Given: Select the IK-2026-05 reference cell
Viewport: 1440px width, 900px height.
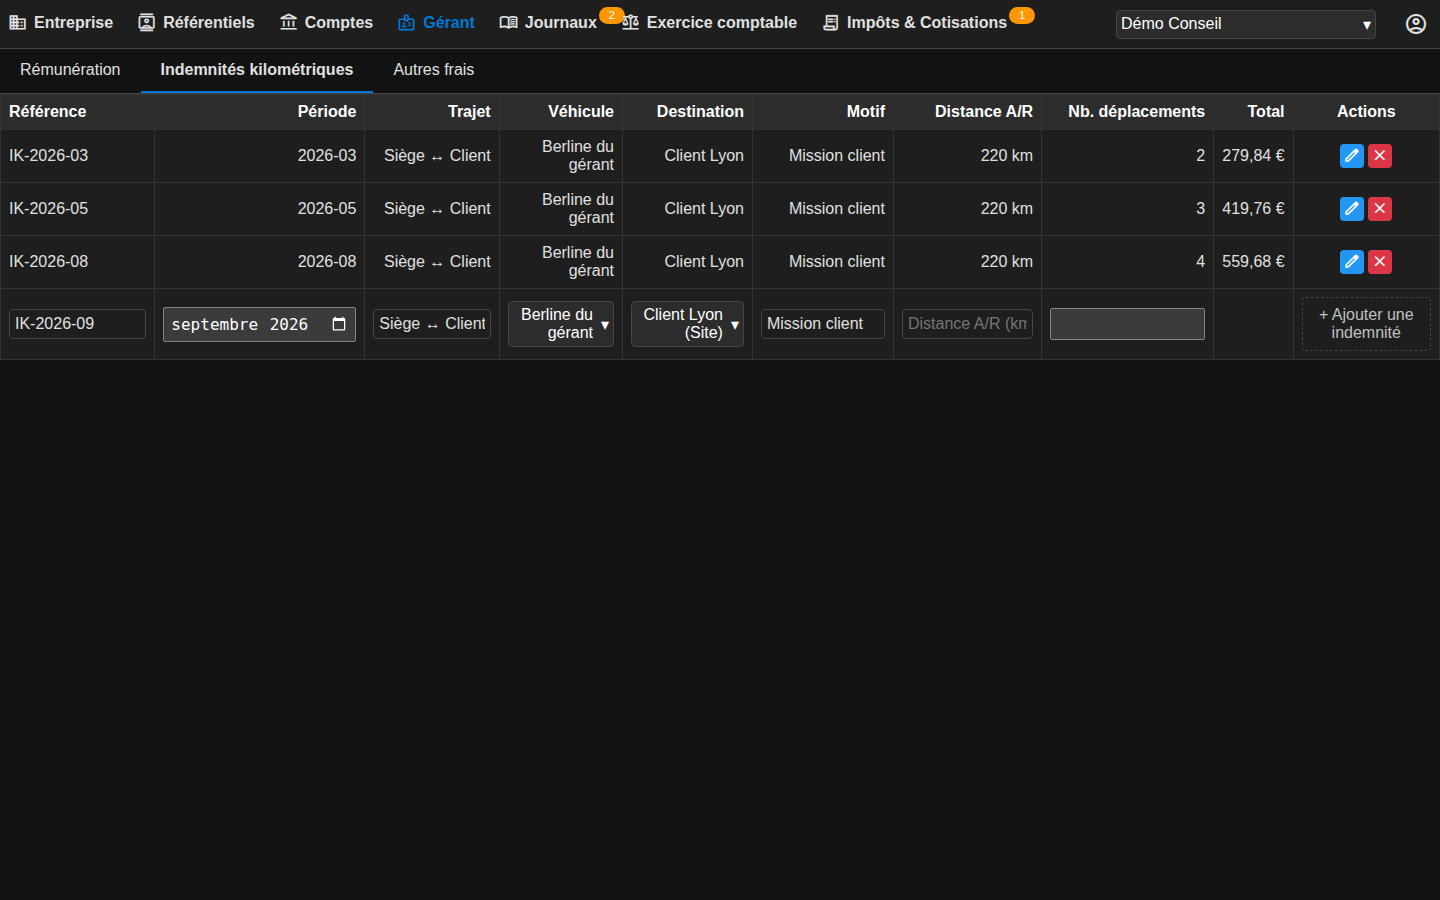Looking at the screenshot, I should [x=77, y=209].
